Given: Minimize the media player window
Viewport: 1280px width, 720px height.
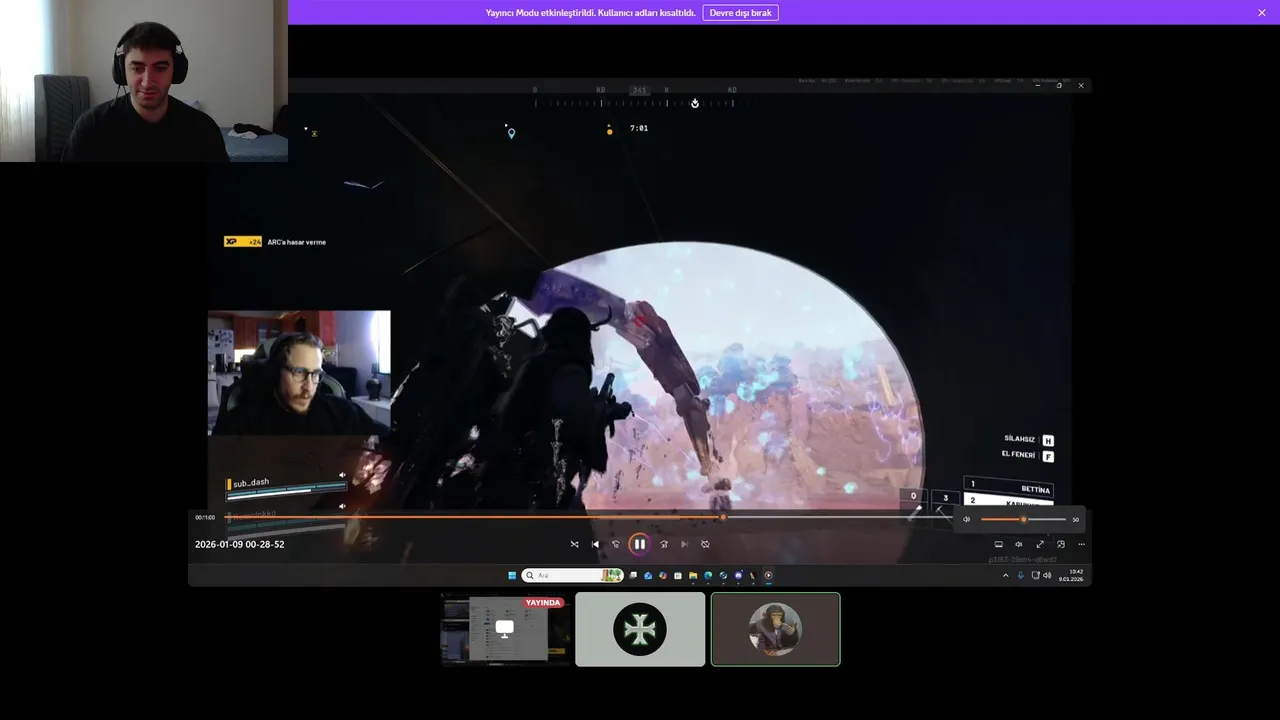Looking at the screenshot, I should coord(1038,86).
